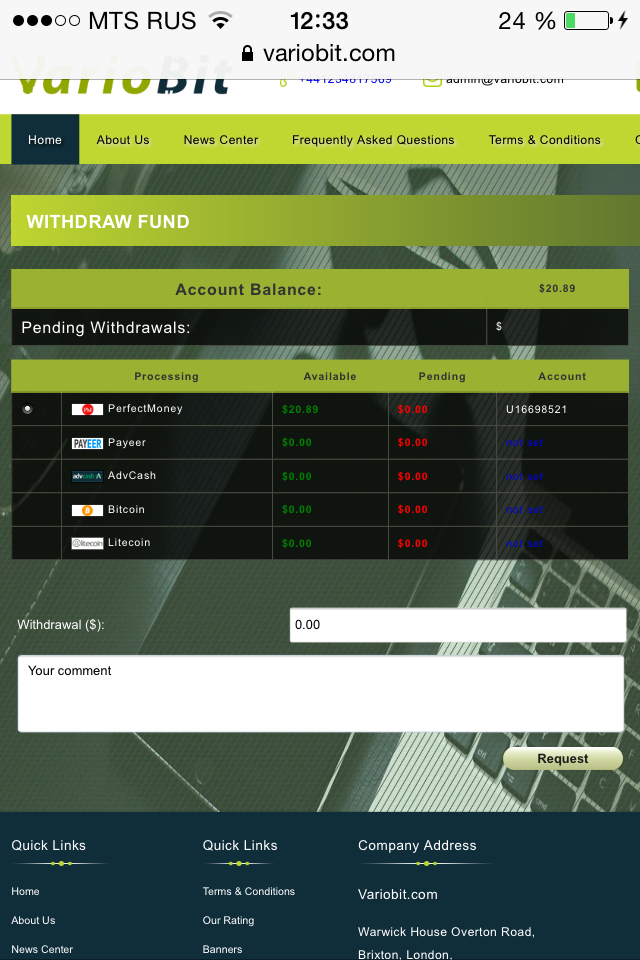640x960 pixels.
Task: Open Terms & Conditions menu item
Action: click(x=544, y=140)
